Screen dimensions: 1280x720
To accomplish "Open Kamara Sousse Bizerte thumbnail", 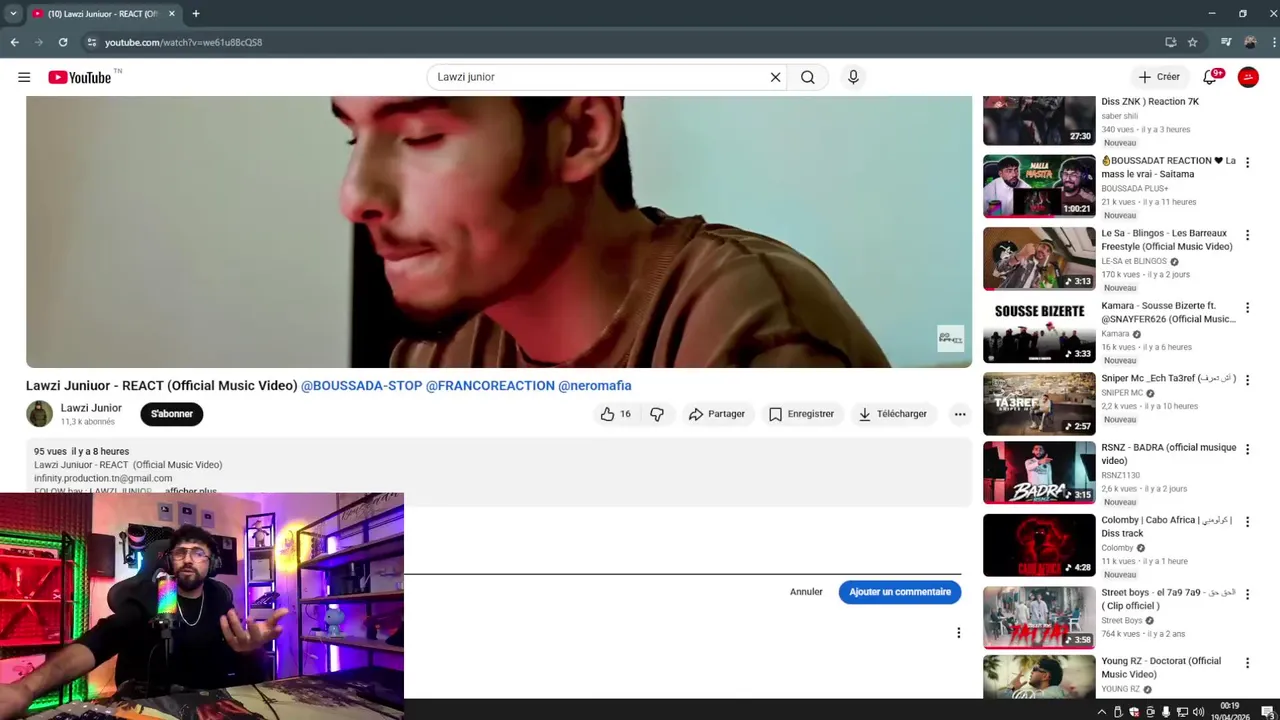I will (x=1039, y=331).
